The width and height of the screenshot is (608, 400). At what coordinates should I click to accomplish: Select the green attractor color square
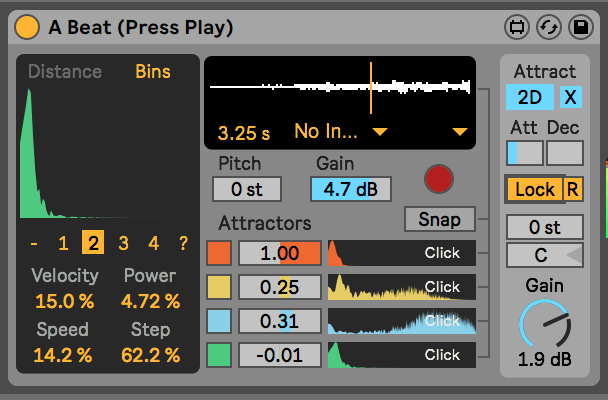220,355
